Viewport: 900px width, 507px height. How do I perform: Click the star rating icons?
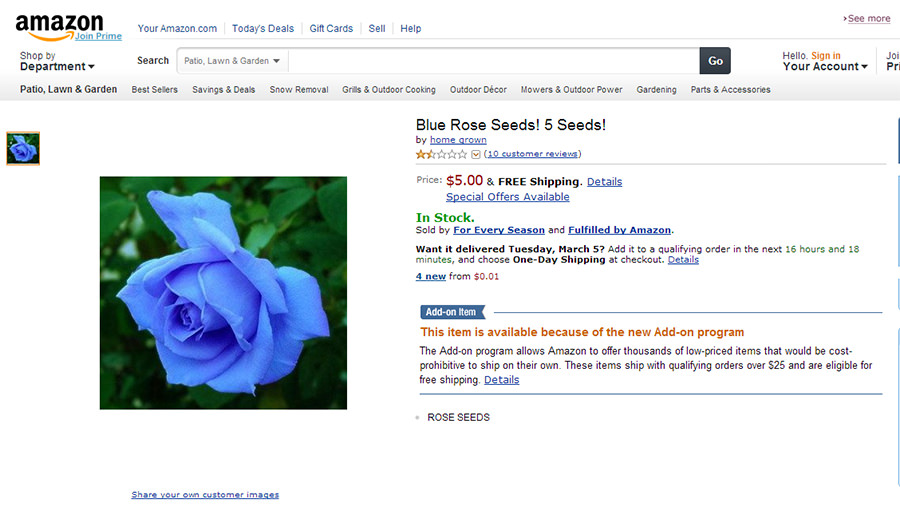441,154
